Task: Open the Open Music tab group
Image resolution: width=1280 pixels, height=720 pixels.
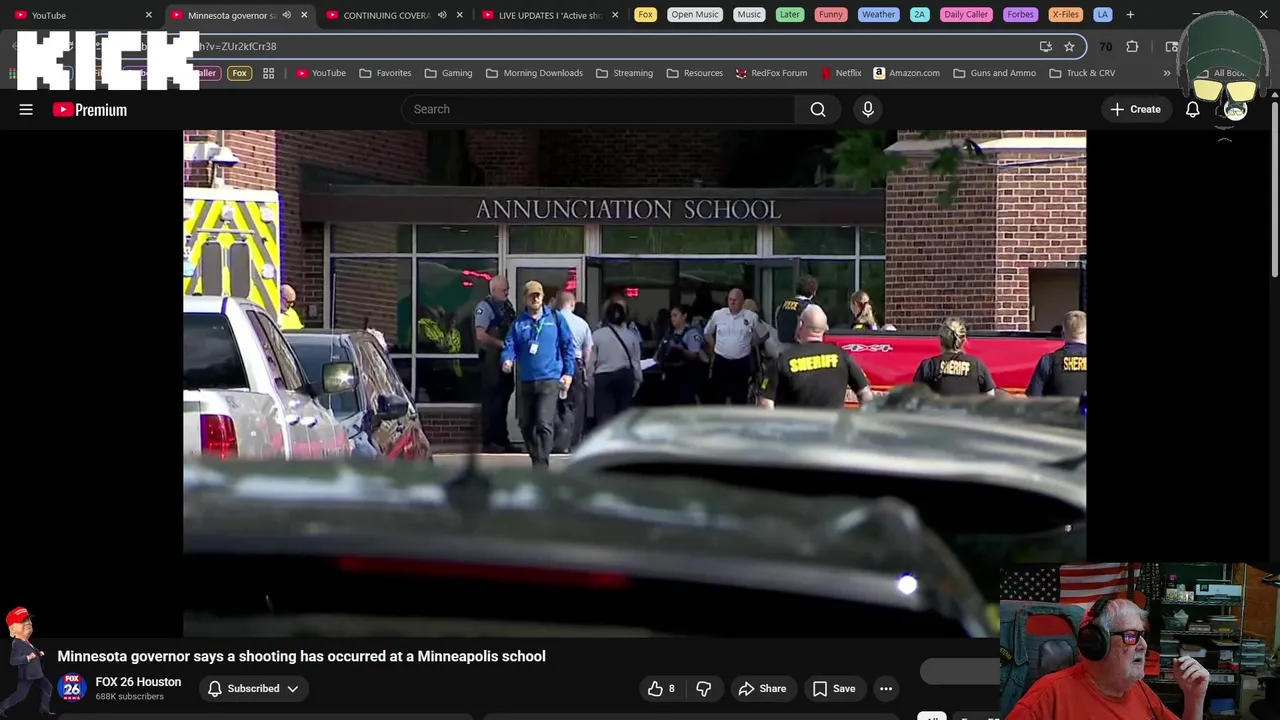Action: (695, 14)
